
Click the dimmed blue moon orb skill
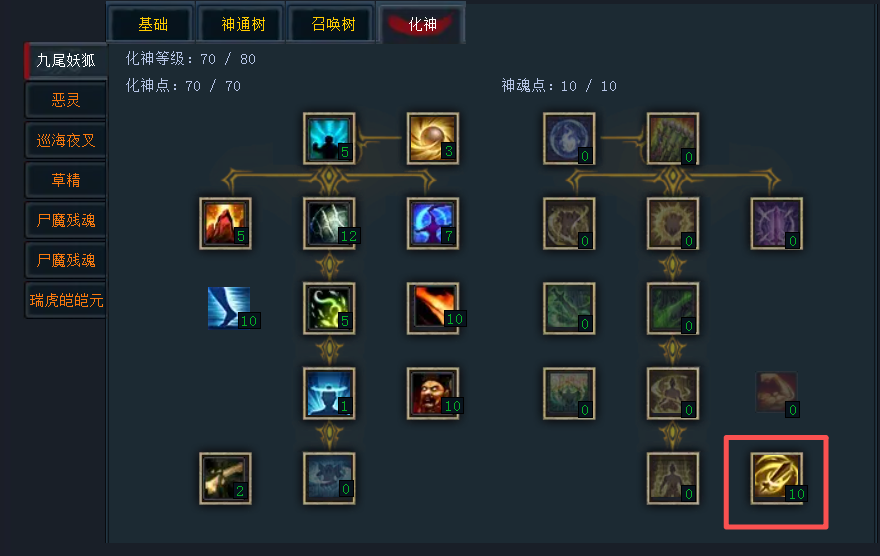(x=569, y=139)
